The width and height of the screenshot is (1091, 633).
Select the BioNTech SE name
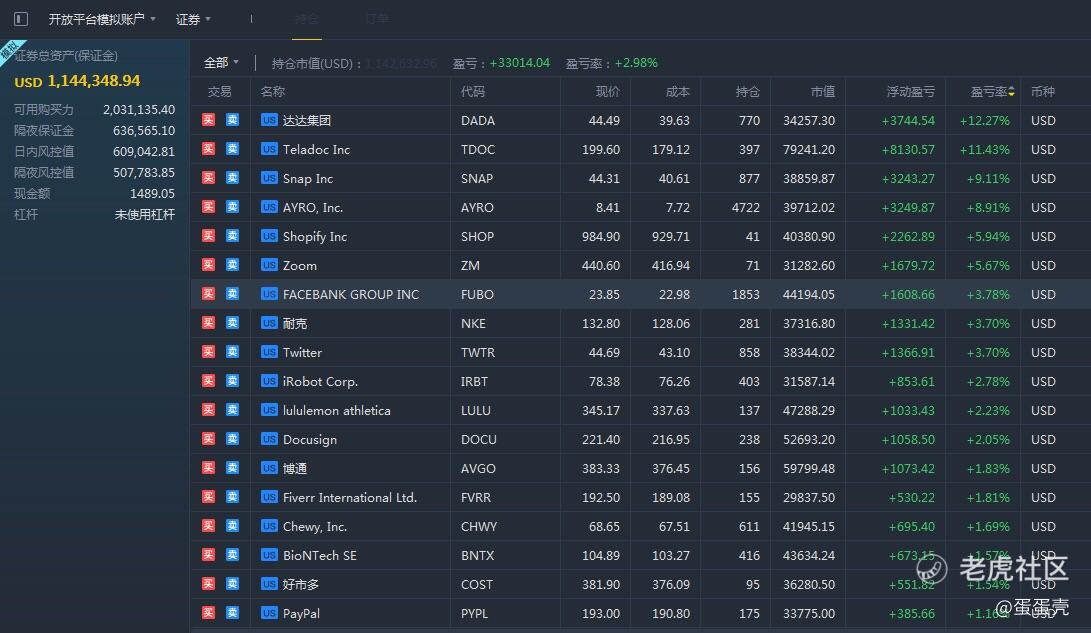pos(320,555)
